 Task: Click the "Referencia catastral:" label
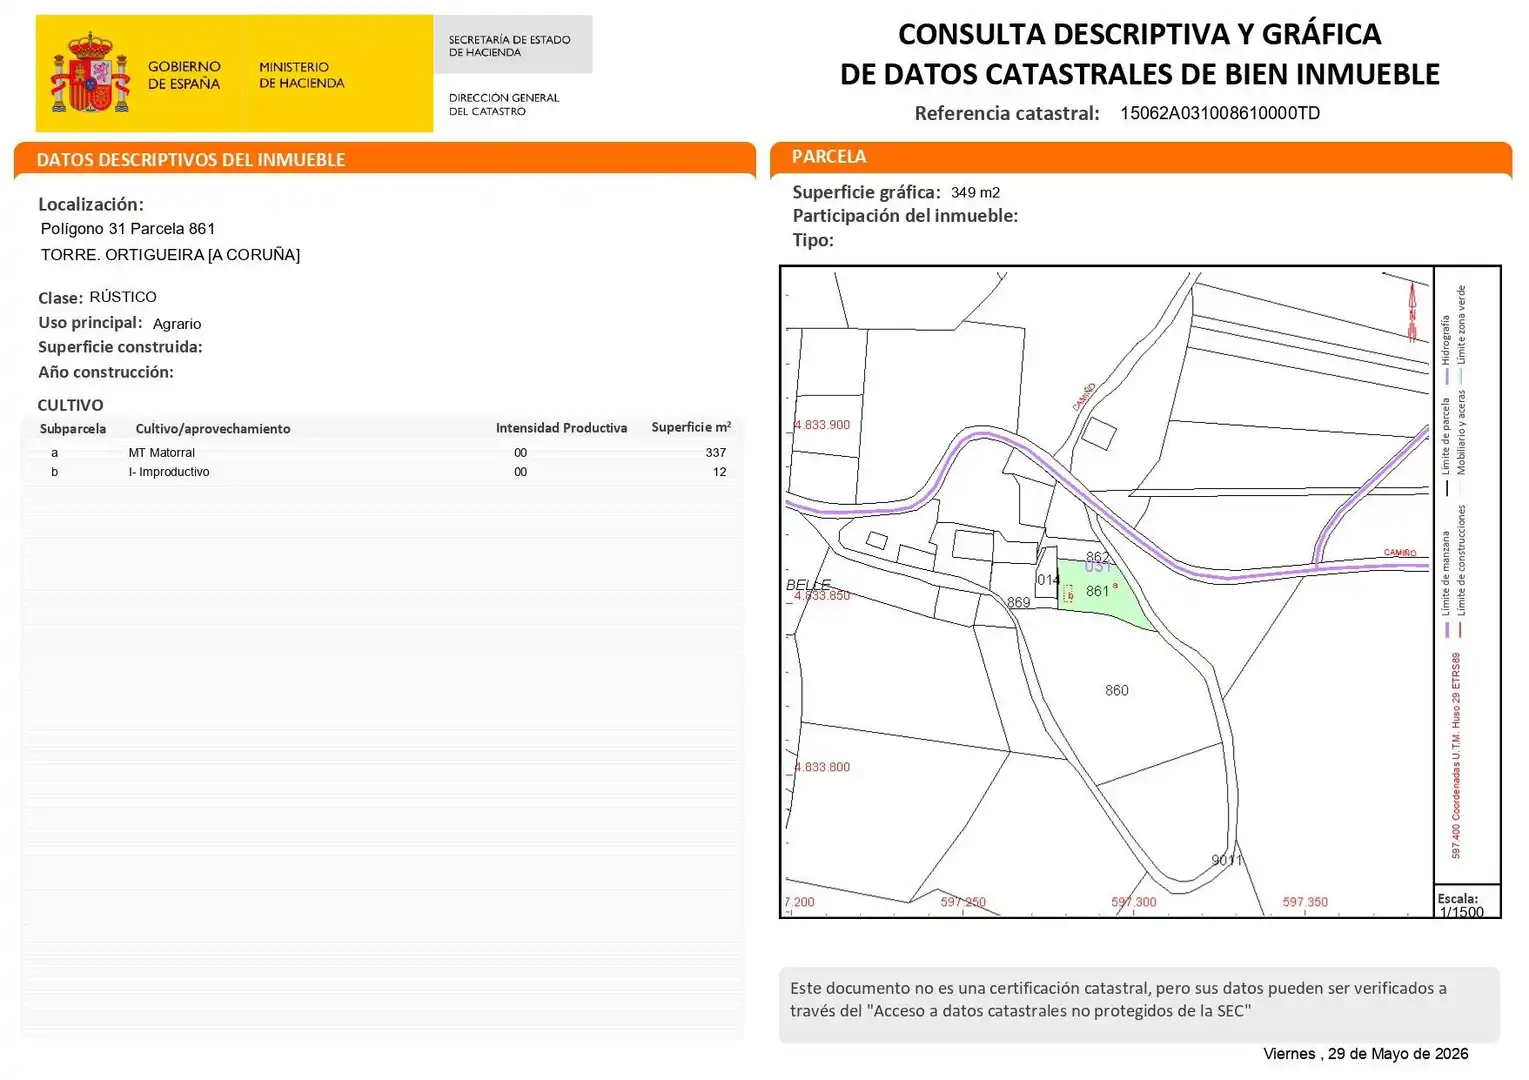coord(1007,113)
